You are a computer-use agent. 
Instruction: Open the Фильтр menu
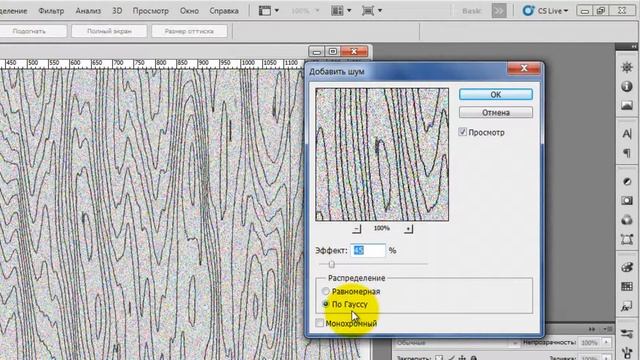point(51,11)
